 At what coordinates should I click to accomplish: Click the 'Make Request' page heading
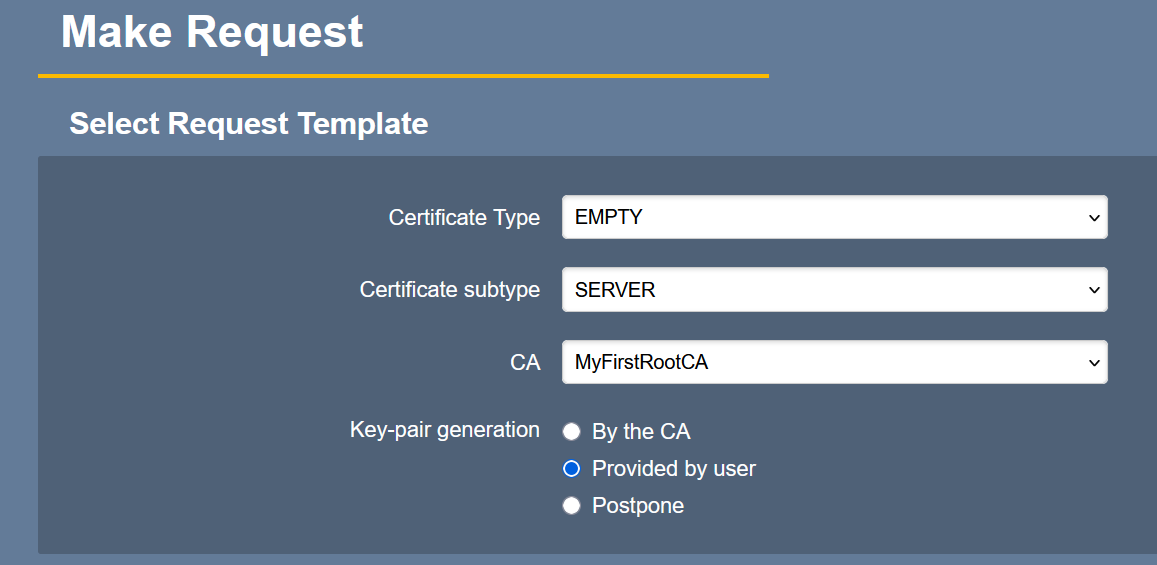point(212,32)
